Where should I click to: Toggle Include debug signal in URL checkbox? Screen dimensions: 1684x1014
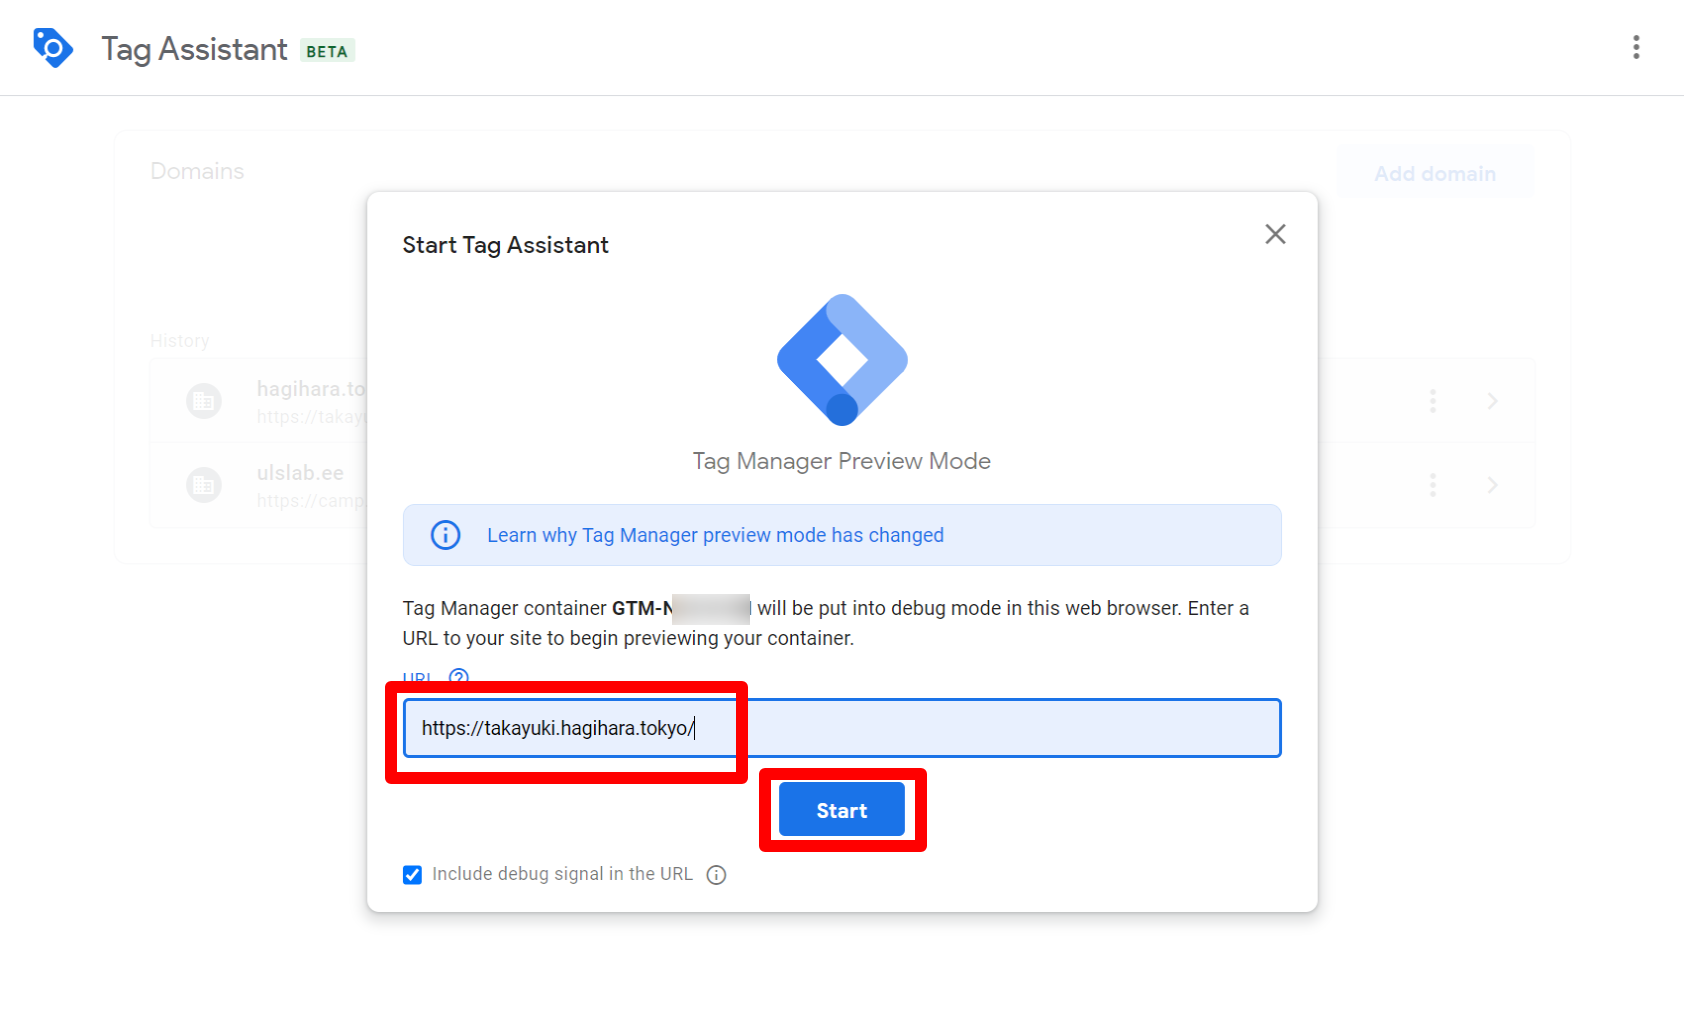(412, 875)
